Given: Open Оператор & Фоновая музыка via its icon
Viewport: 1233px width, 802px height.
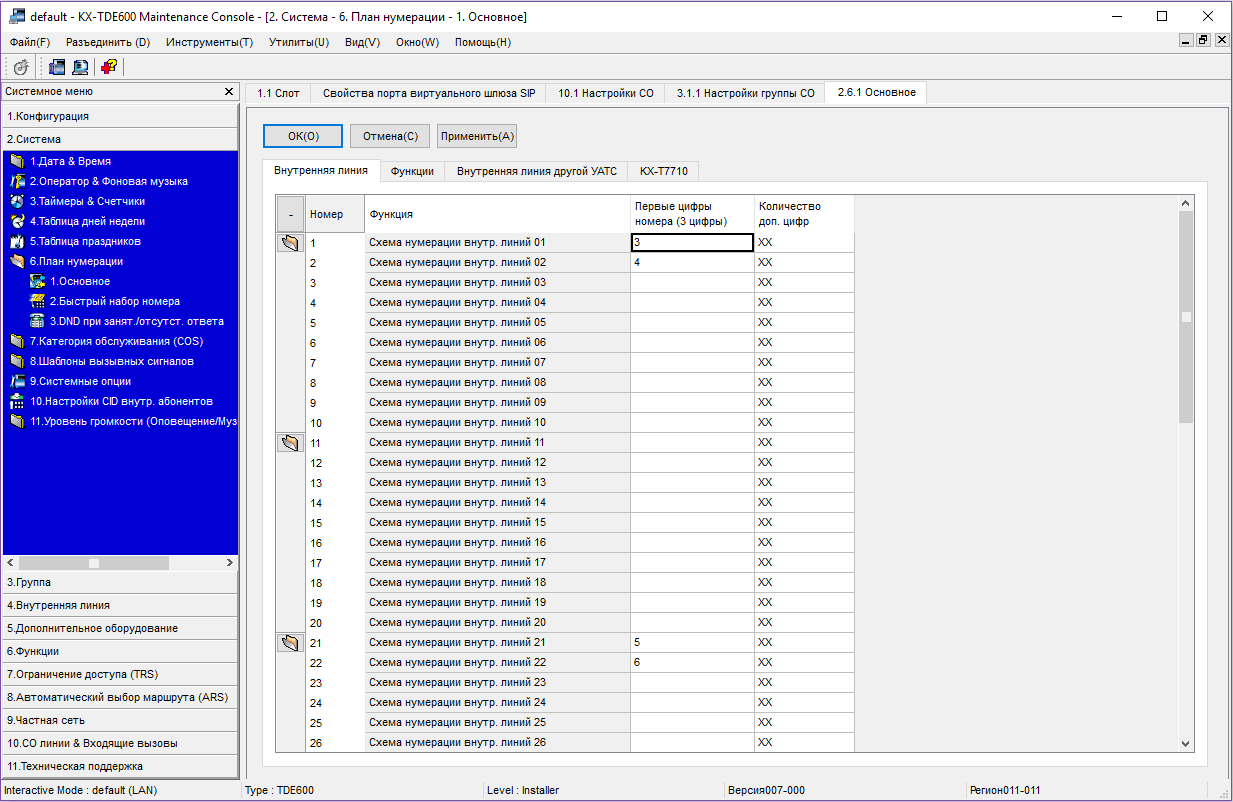Looking at the screenshot, I should click(16, 181).
